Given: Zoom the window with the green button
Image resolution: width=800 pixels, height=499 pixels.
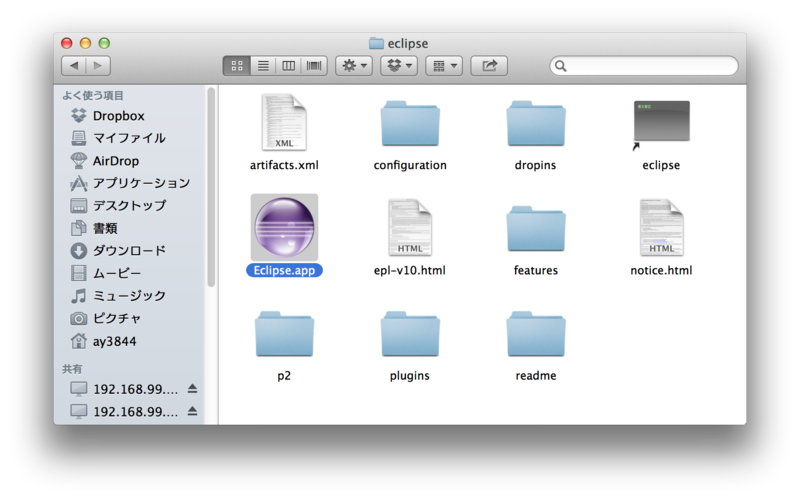Looking at the screenshot, I should click(104, 43).
